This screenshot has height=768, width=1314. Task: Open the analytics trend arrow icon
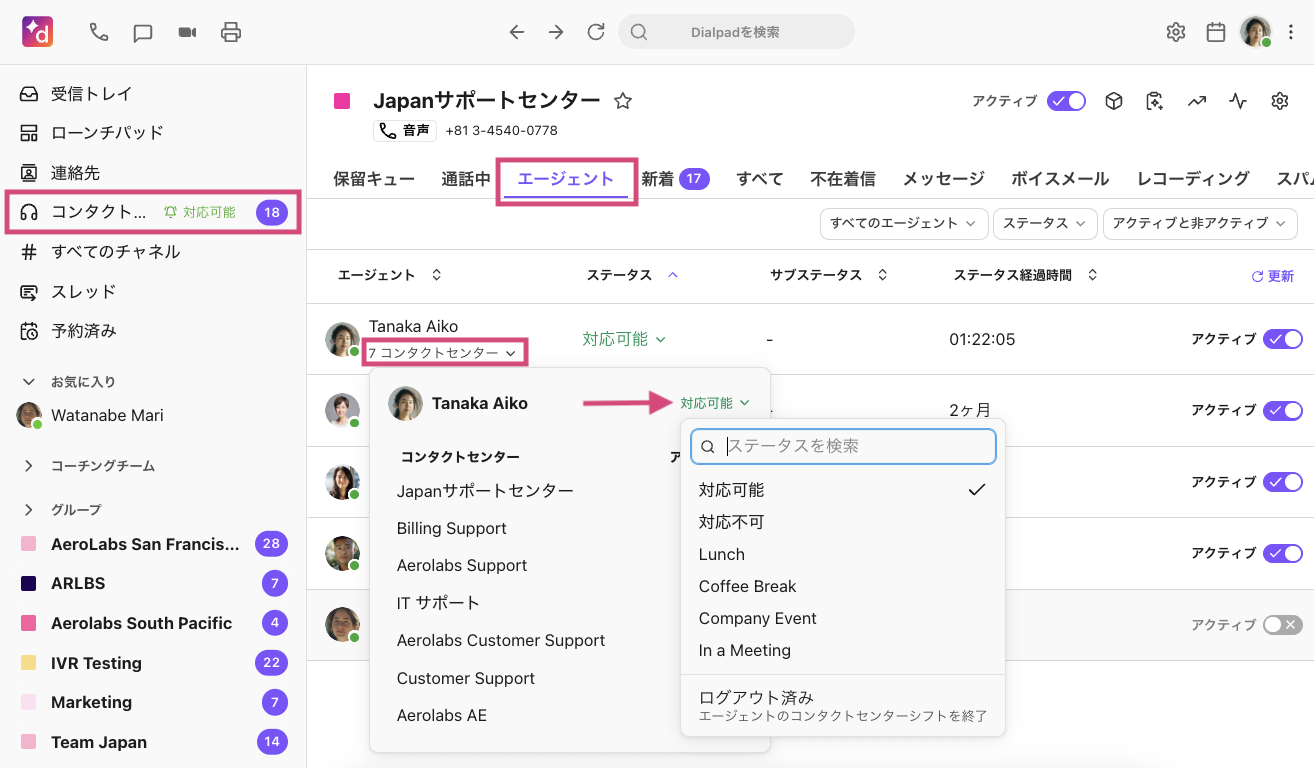pos(1196,101)
